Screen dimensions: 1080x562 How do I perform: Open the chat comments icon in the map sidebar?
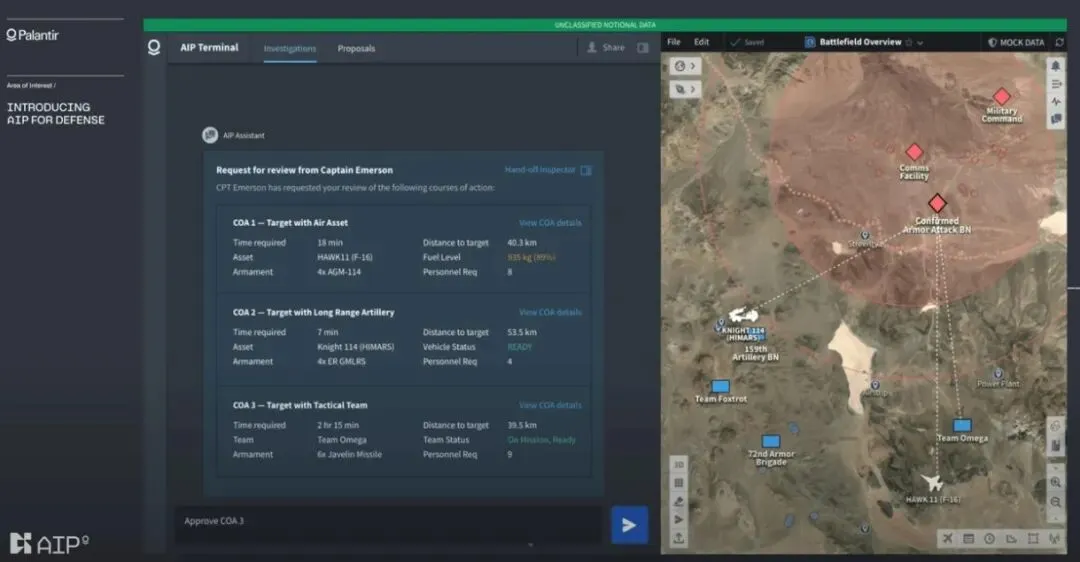pyautogui.click(x=1055, y=119)
